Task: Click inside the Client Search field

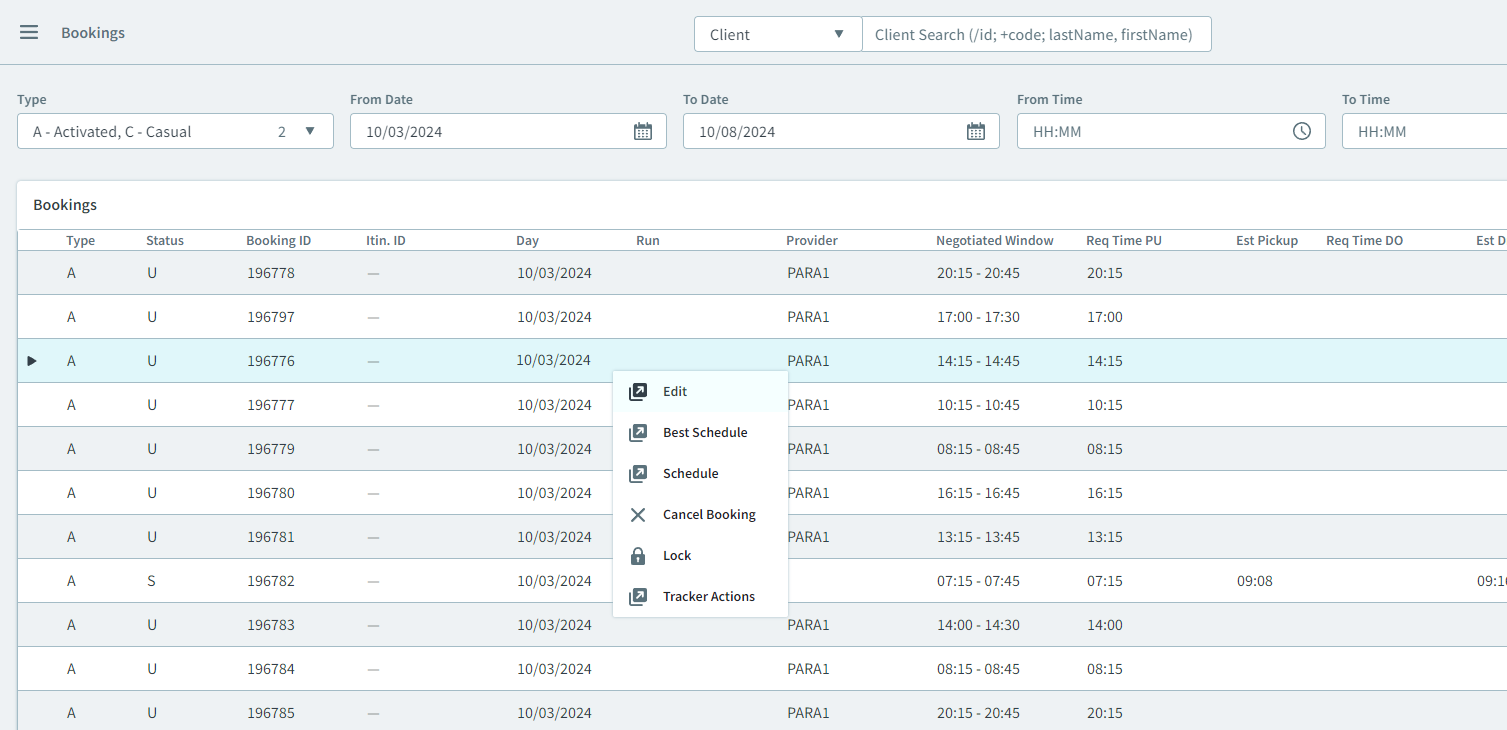Action: [1037, 33]
